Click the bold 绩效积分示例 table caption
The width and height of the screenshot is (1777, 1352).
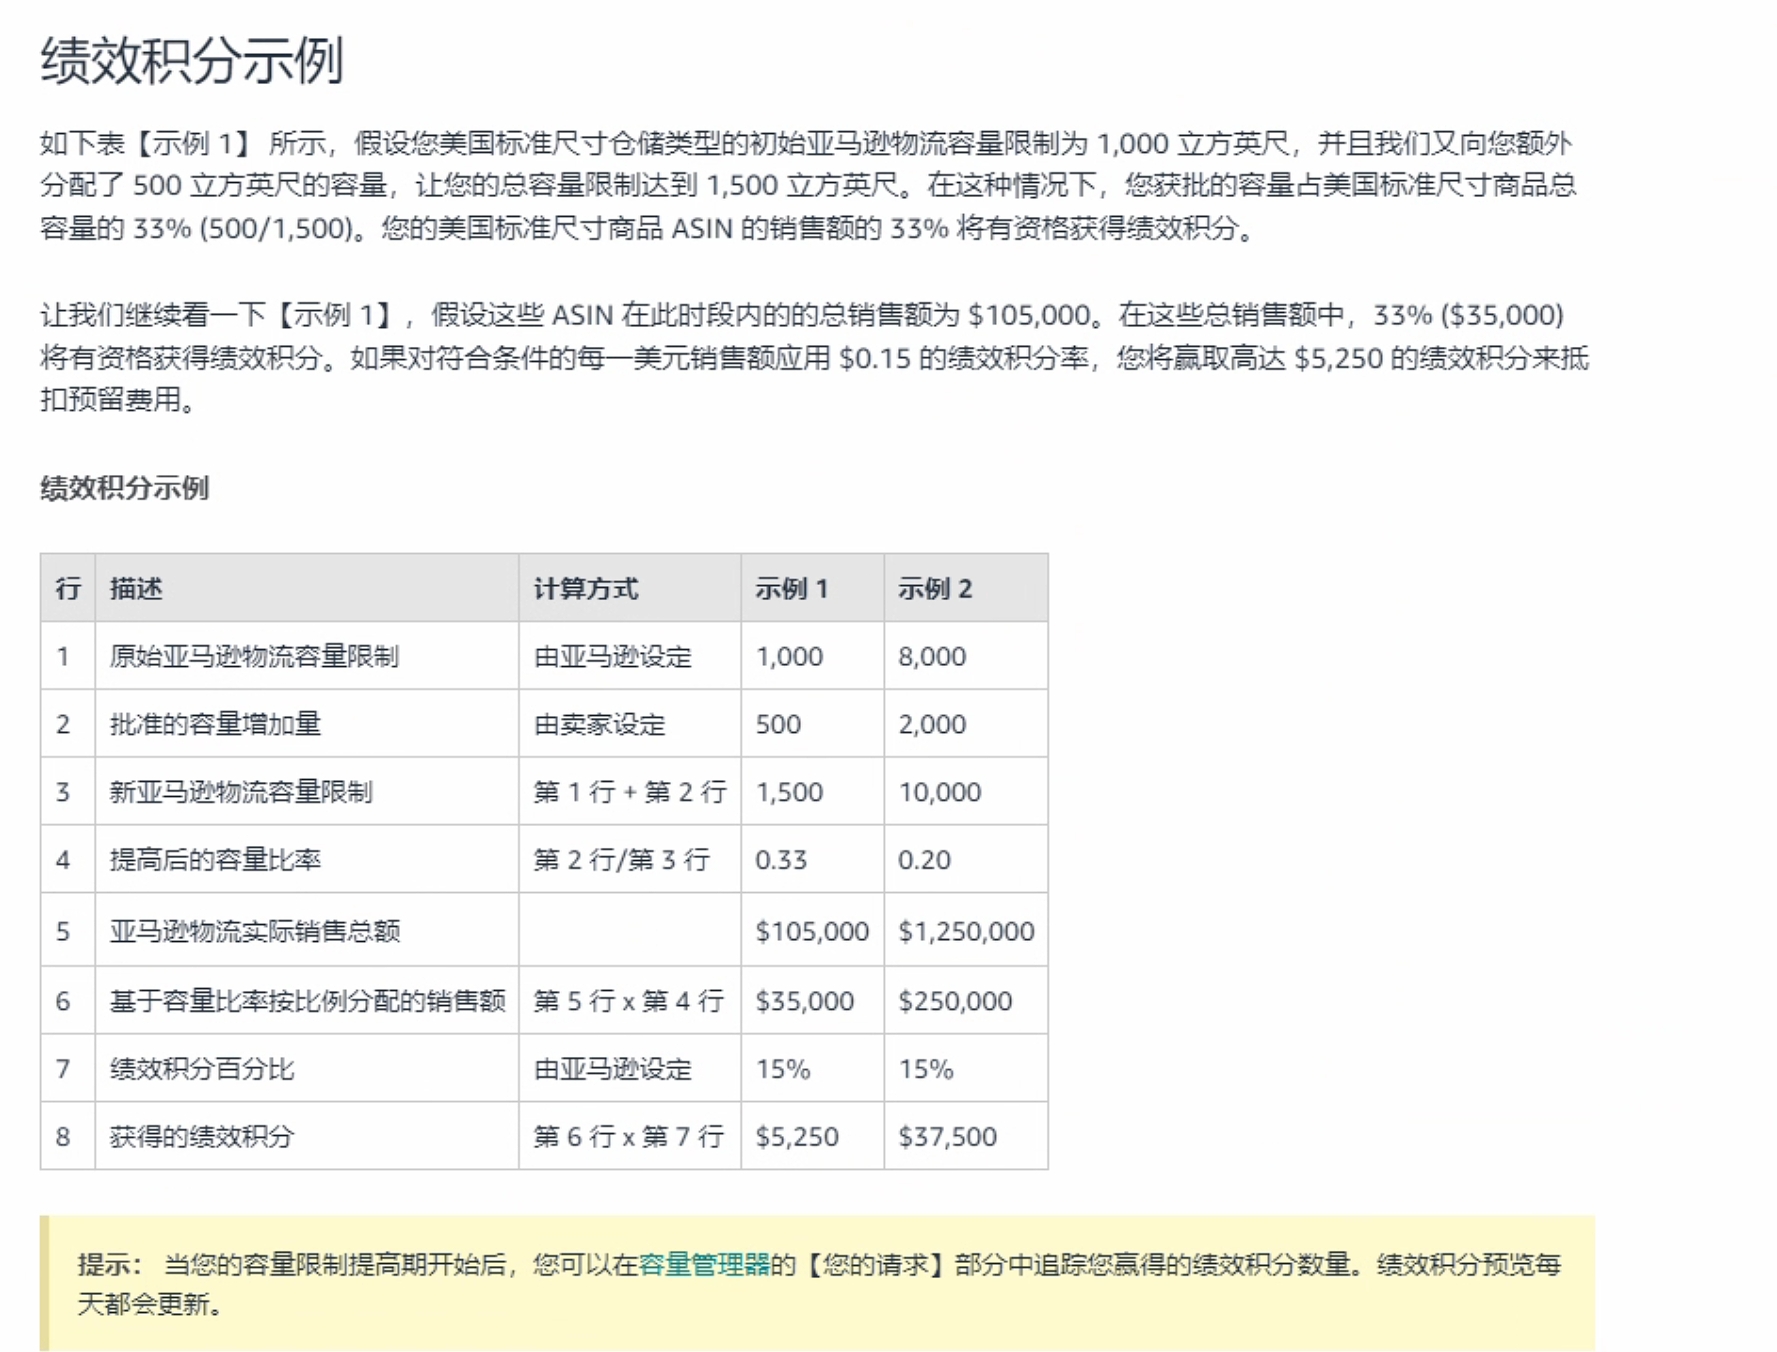pos(124,488)
